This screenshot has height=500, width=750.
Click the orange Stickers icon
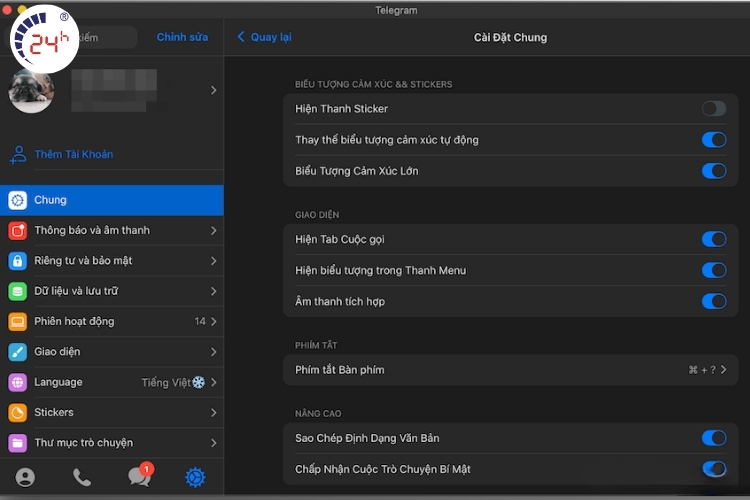[x=18, y=412]
